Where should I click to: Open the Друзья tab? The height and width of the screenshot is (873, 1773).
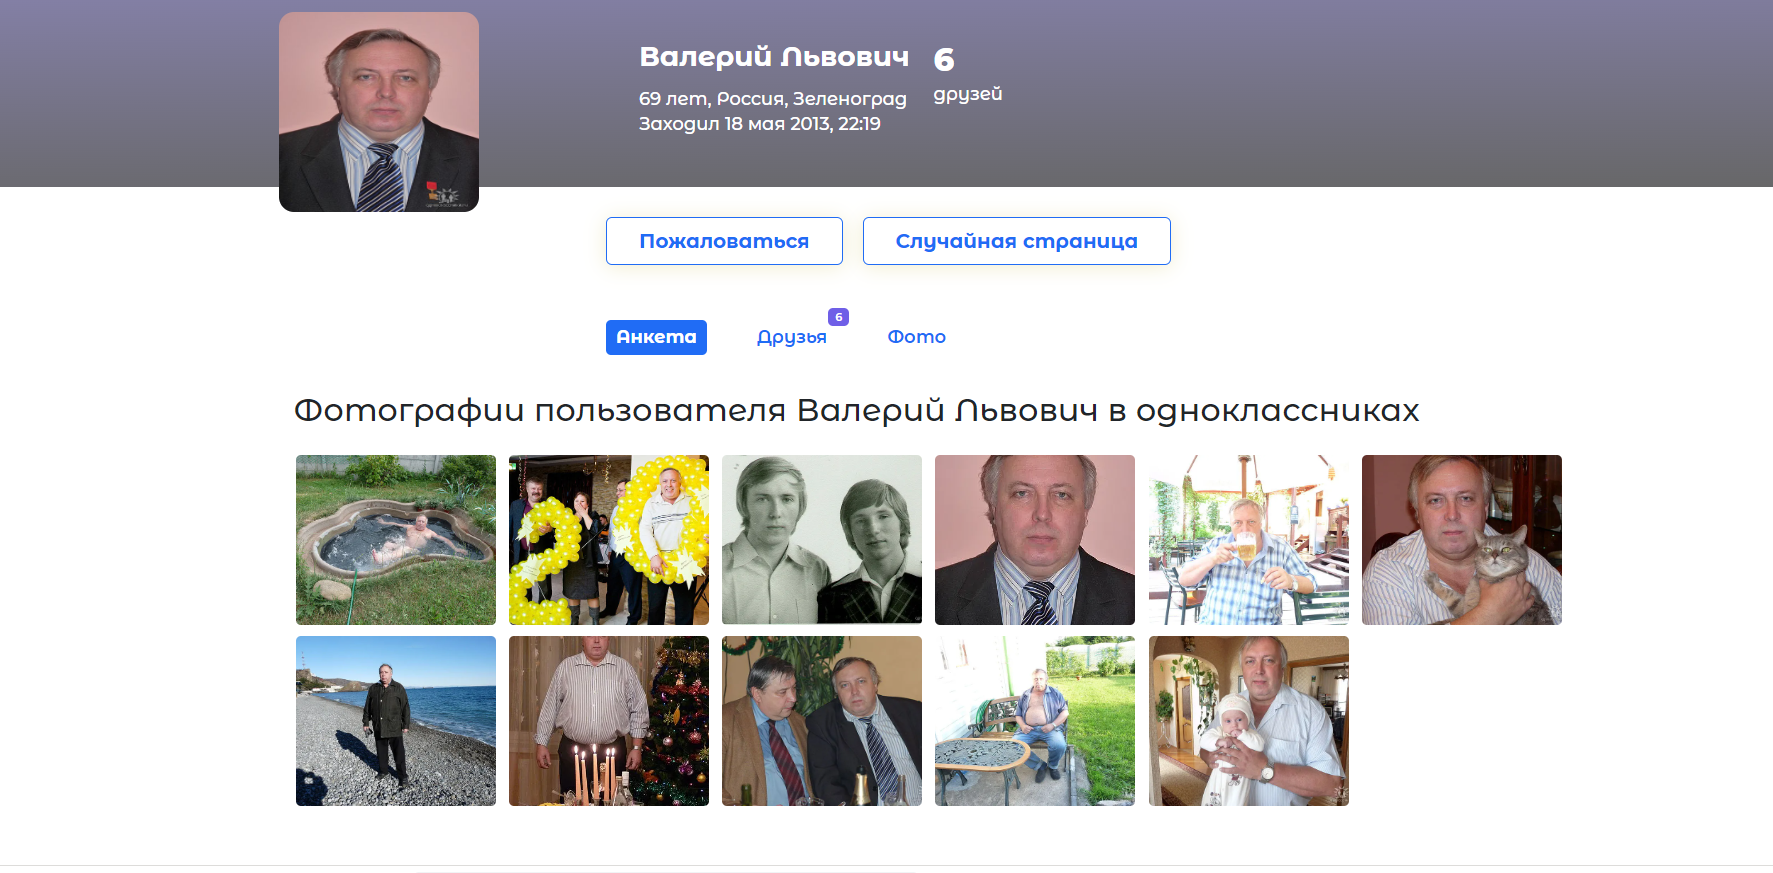pos(791,337)
